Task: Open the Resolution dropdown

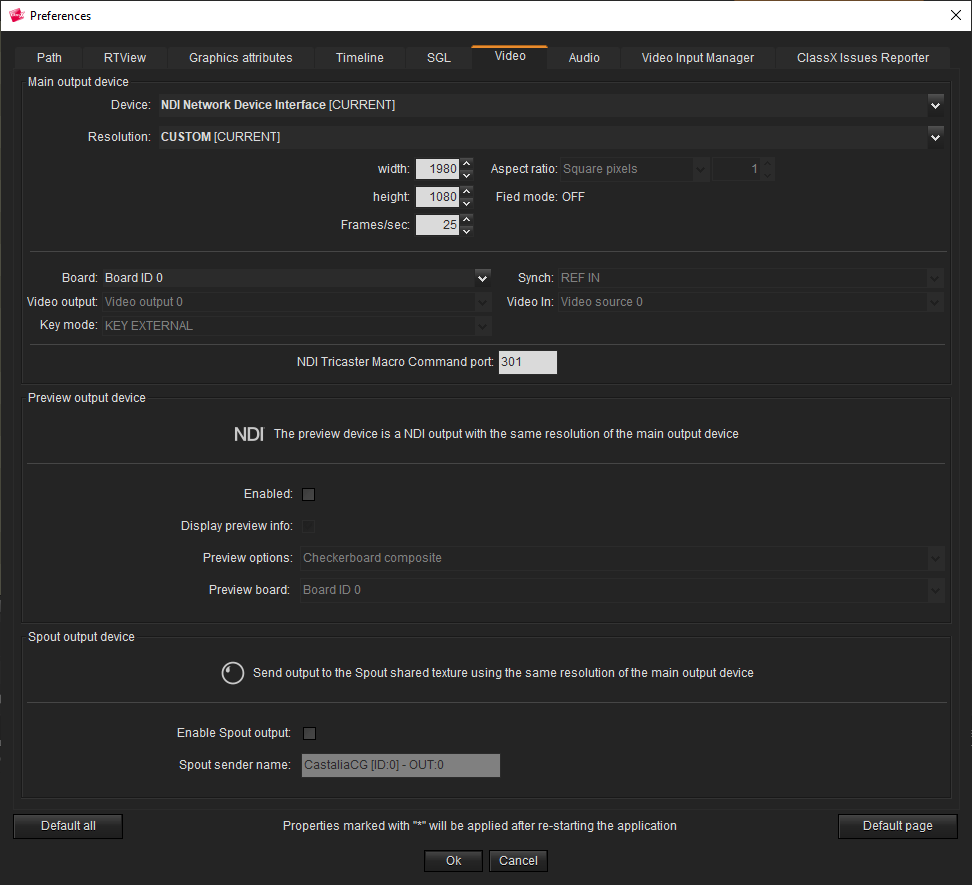Action: [x=935, y=137]
